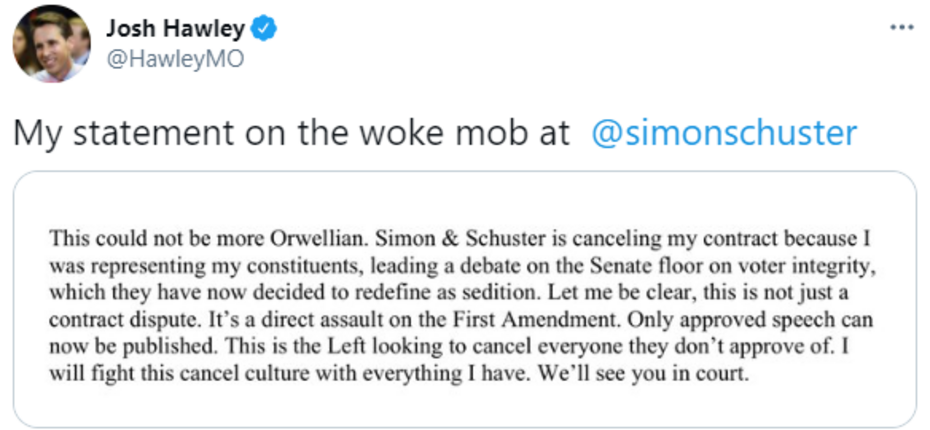This screenshot has height=430, width=930.
Task: Click the Josh Hawley display name
Action: [x=175, y=30]
